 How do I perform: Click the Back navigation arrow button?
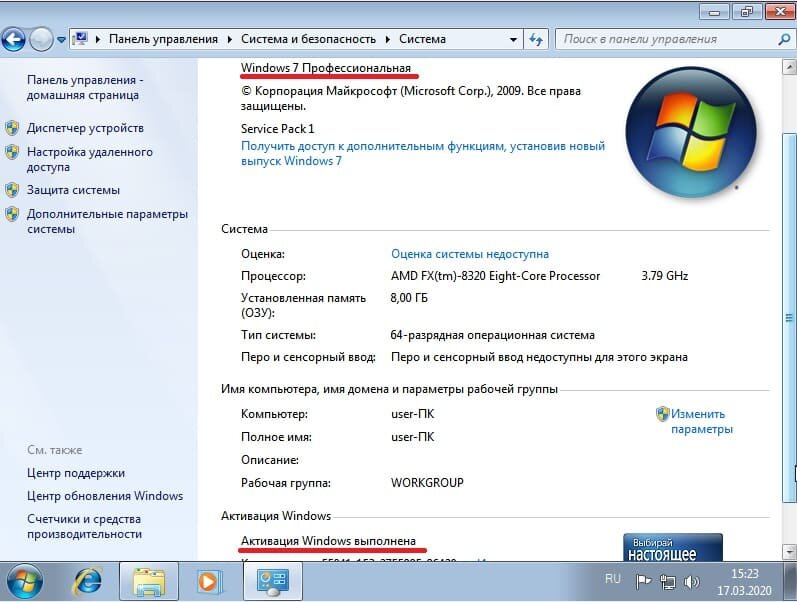point(13,39)
